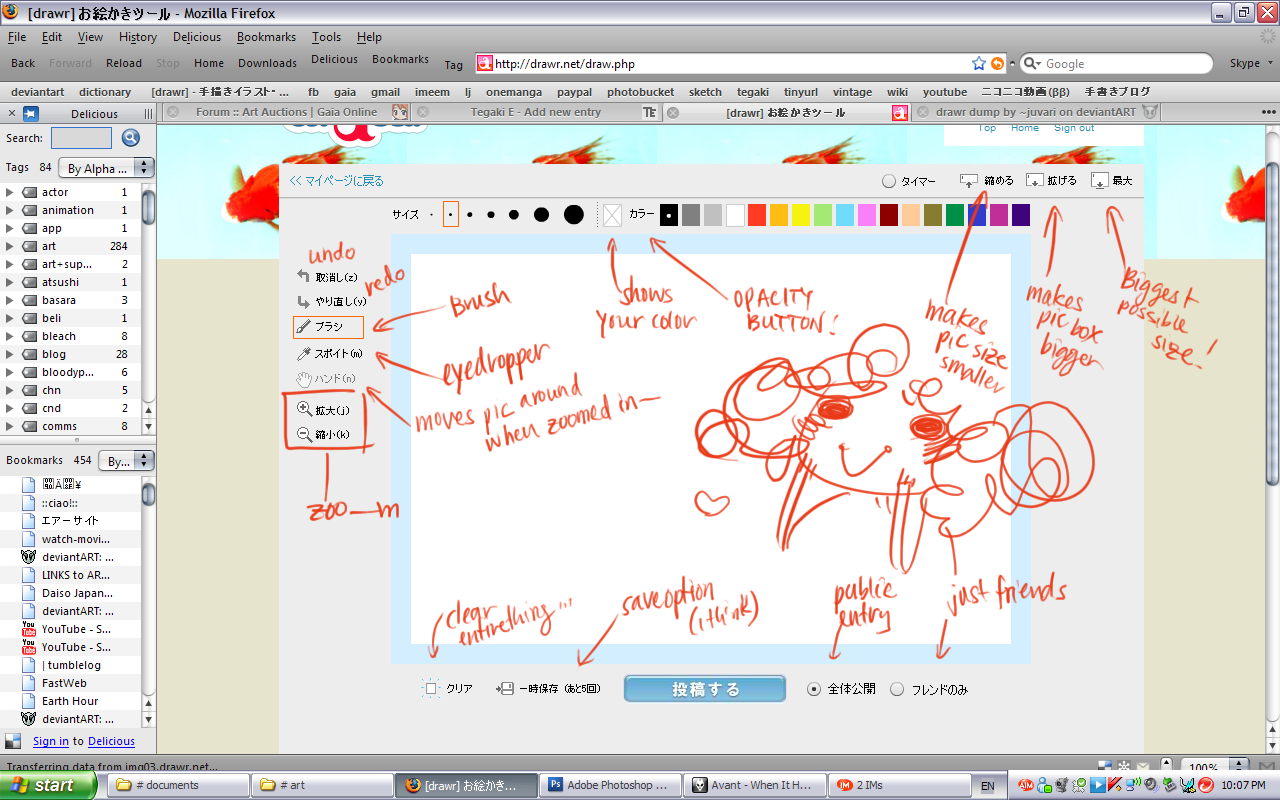Click the undo arrow icon (取消し)

tap(304, 276)
